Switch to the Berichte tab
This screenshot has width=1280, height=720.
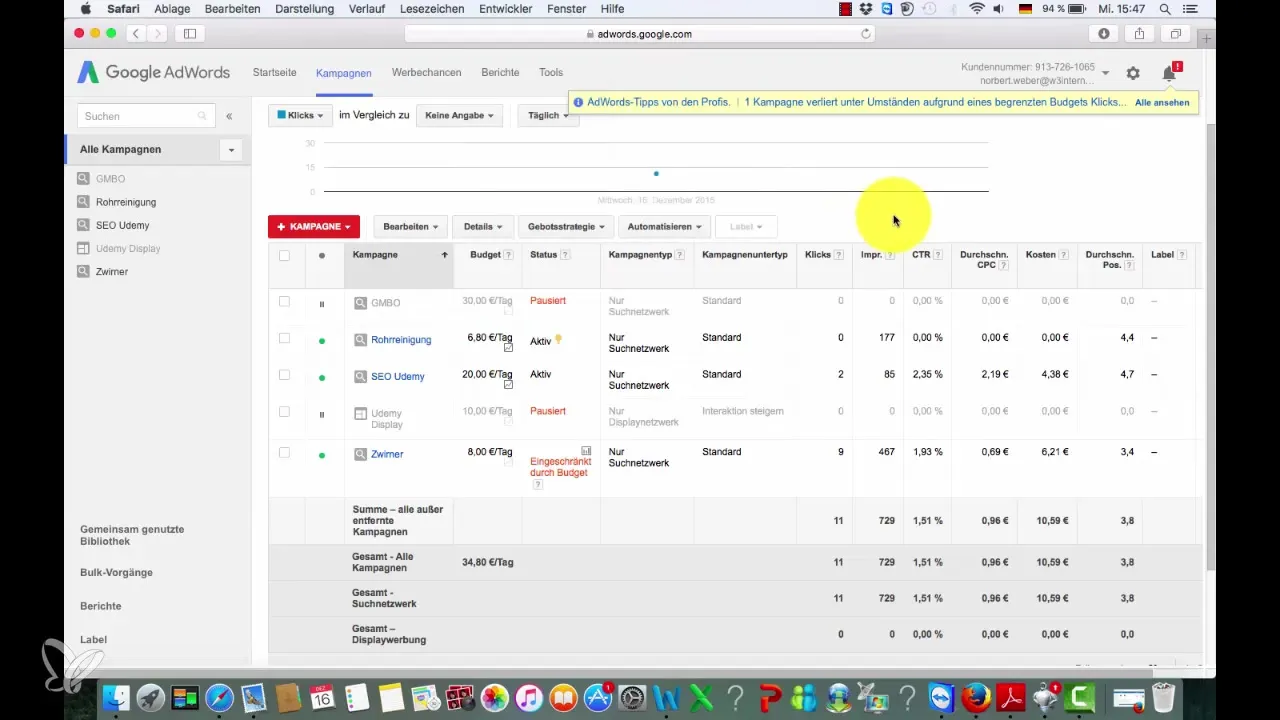[500, 73]
